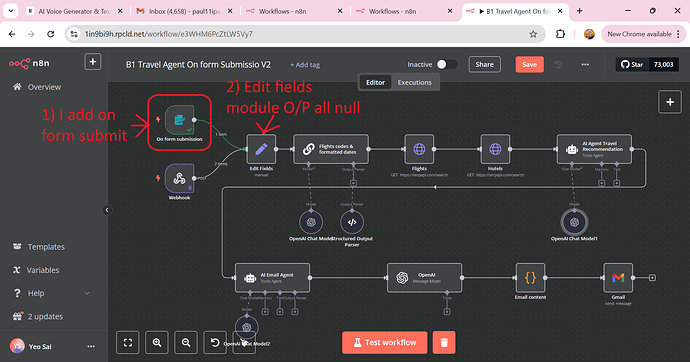The image size is (690, 362).
Task: Click the Test workflow button
Action: (385, 342)
